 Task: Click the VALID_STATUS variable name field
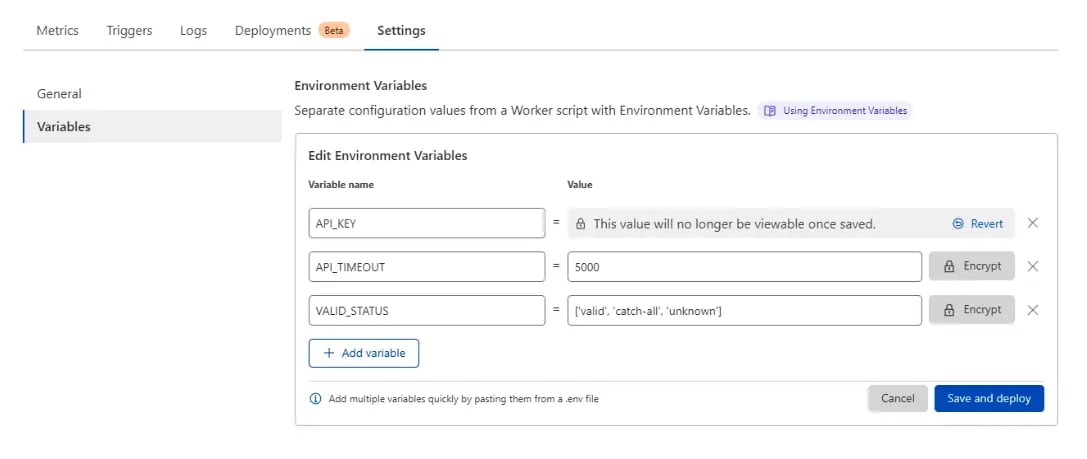pyautogui.click(x=426, y=311)
